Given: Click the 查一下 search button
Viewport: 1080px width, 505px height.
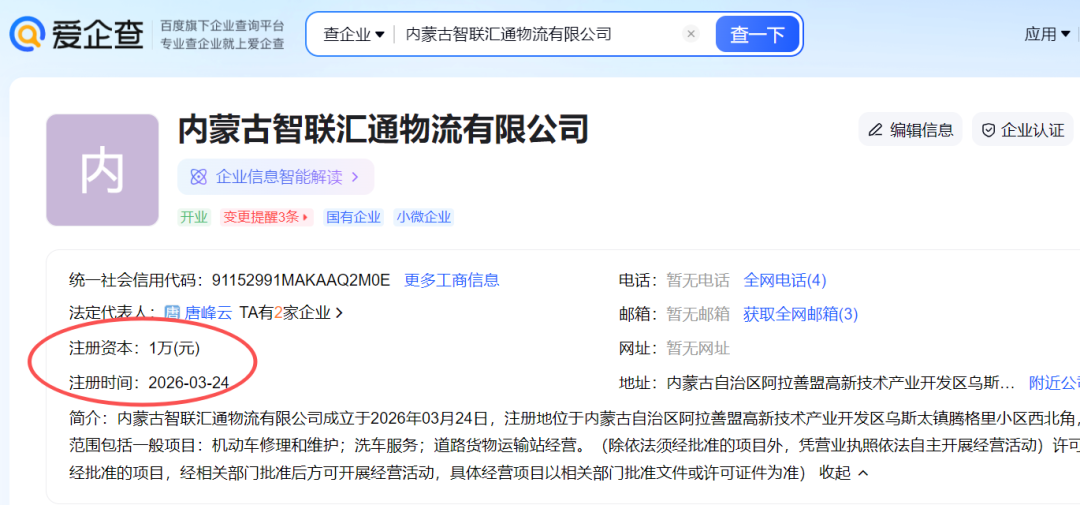Looking at the screenshot, I should (757, 34).
